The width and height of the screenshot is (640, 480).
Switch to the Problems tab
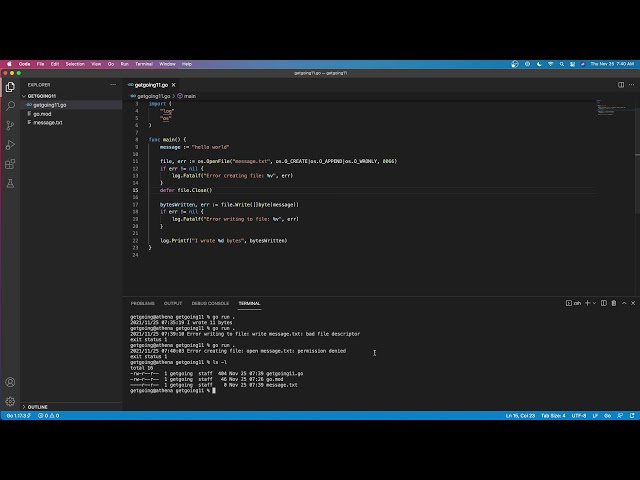[142, 303]
